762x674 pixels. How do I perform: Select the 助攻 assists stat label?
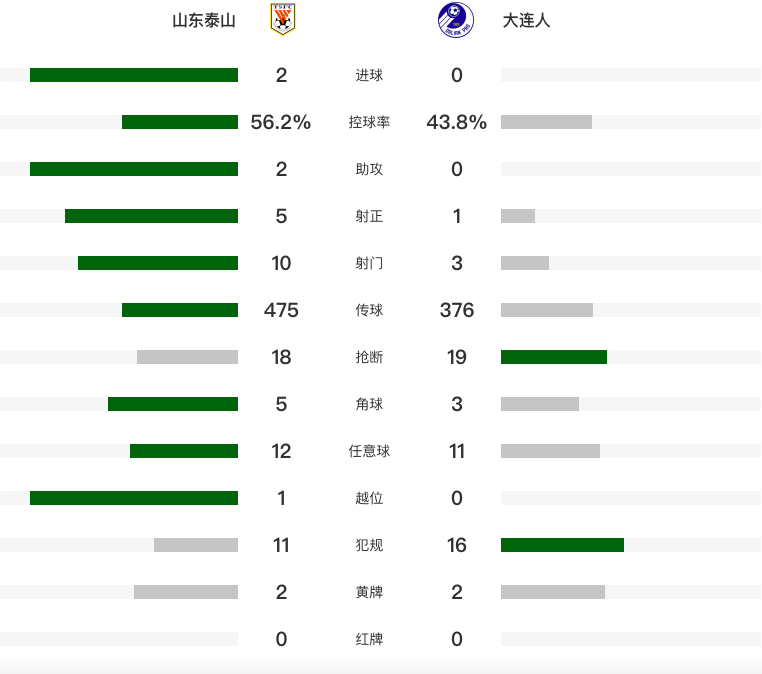(369, 169)
